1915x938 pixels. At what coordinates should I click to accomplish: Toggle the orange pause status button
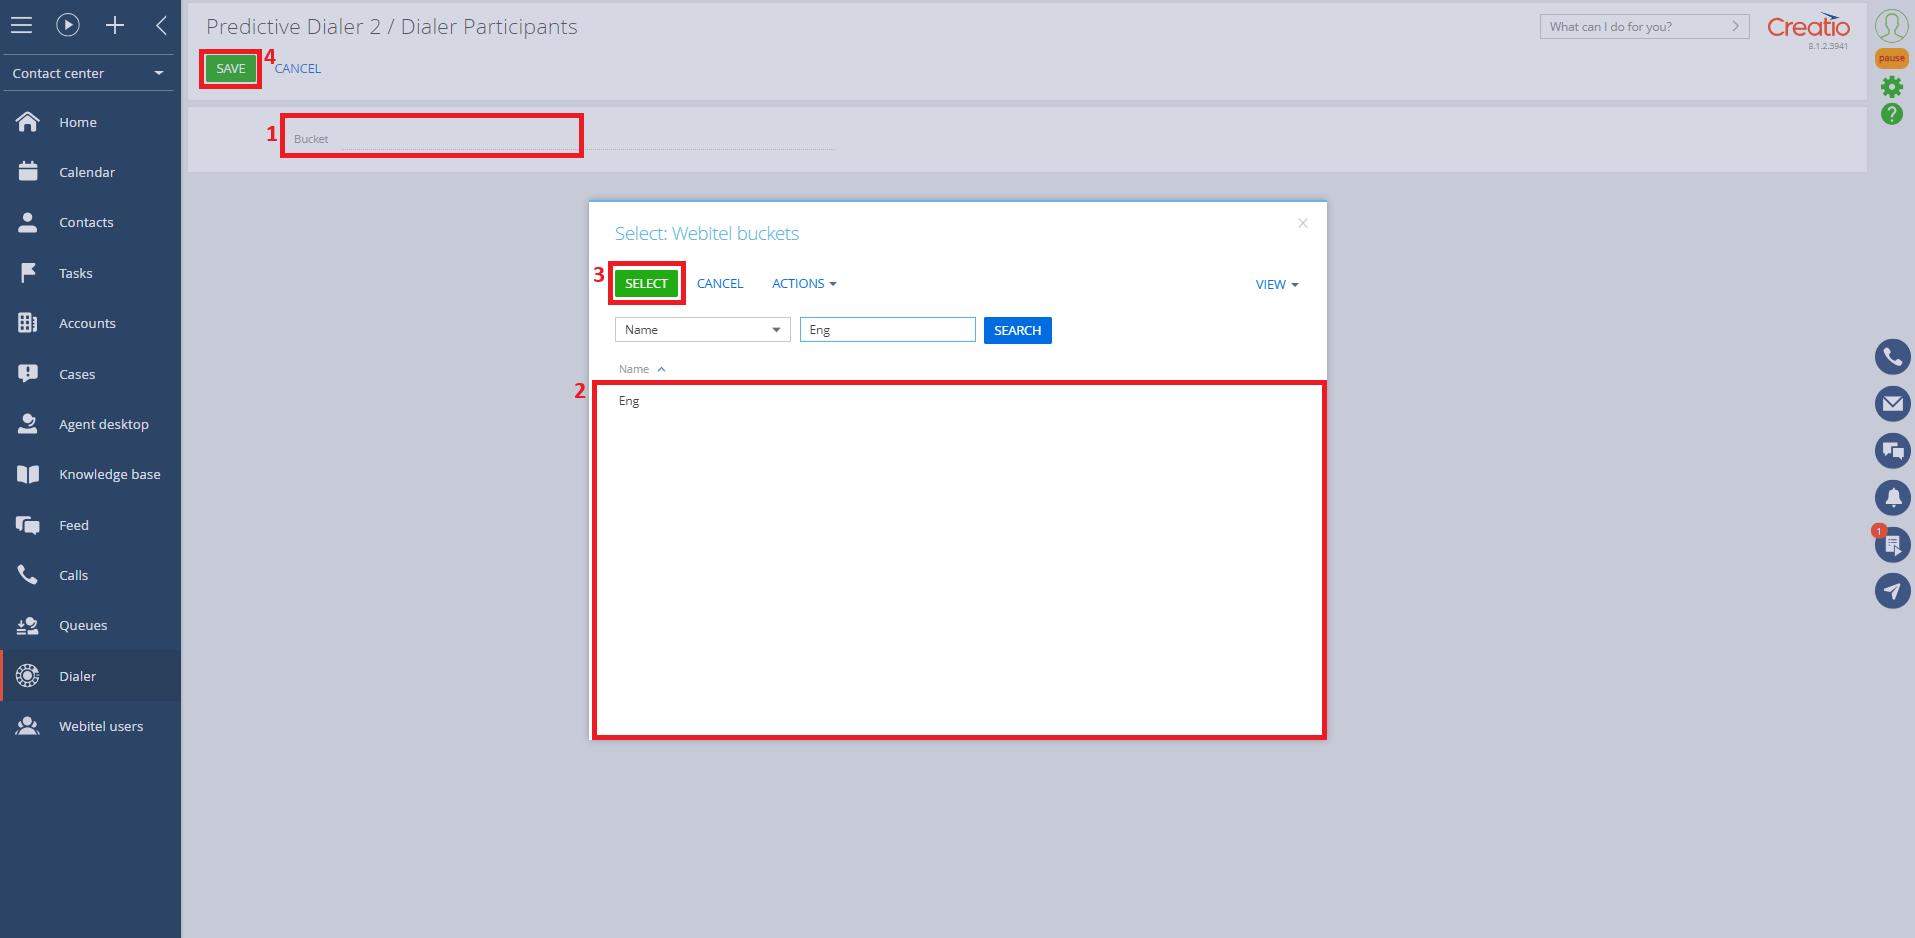click(1892, 58)
